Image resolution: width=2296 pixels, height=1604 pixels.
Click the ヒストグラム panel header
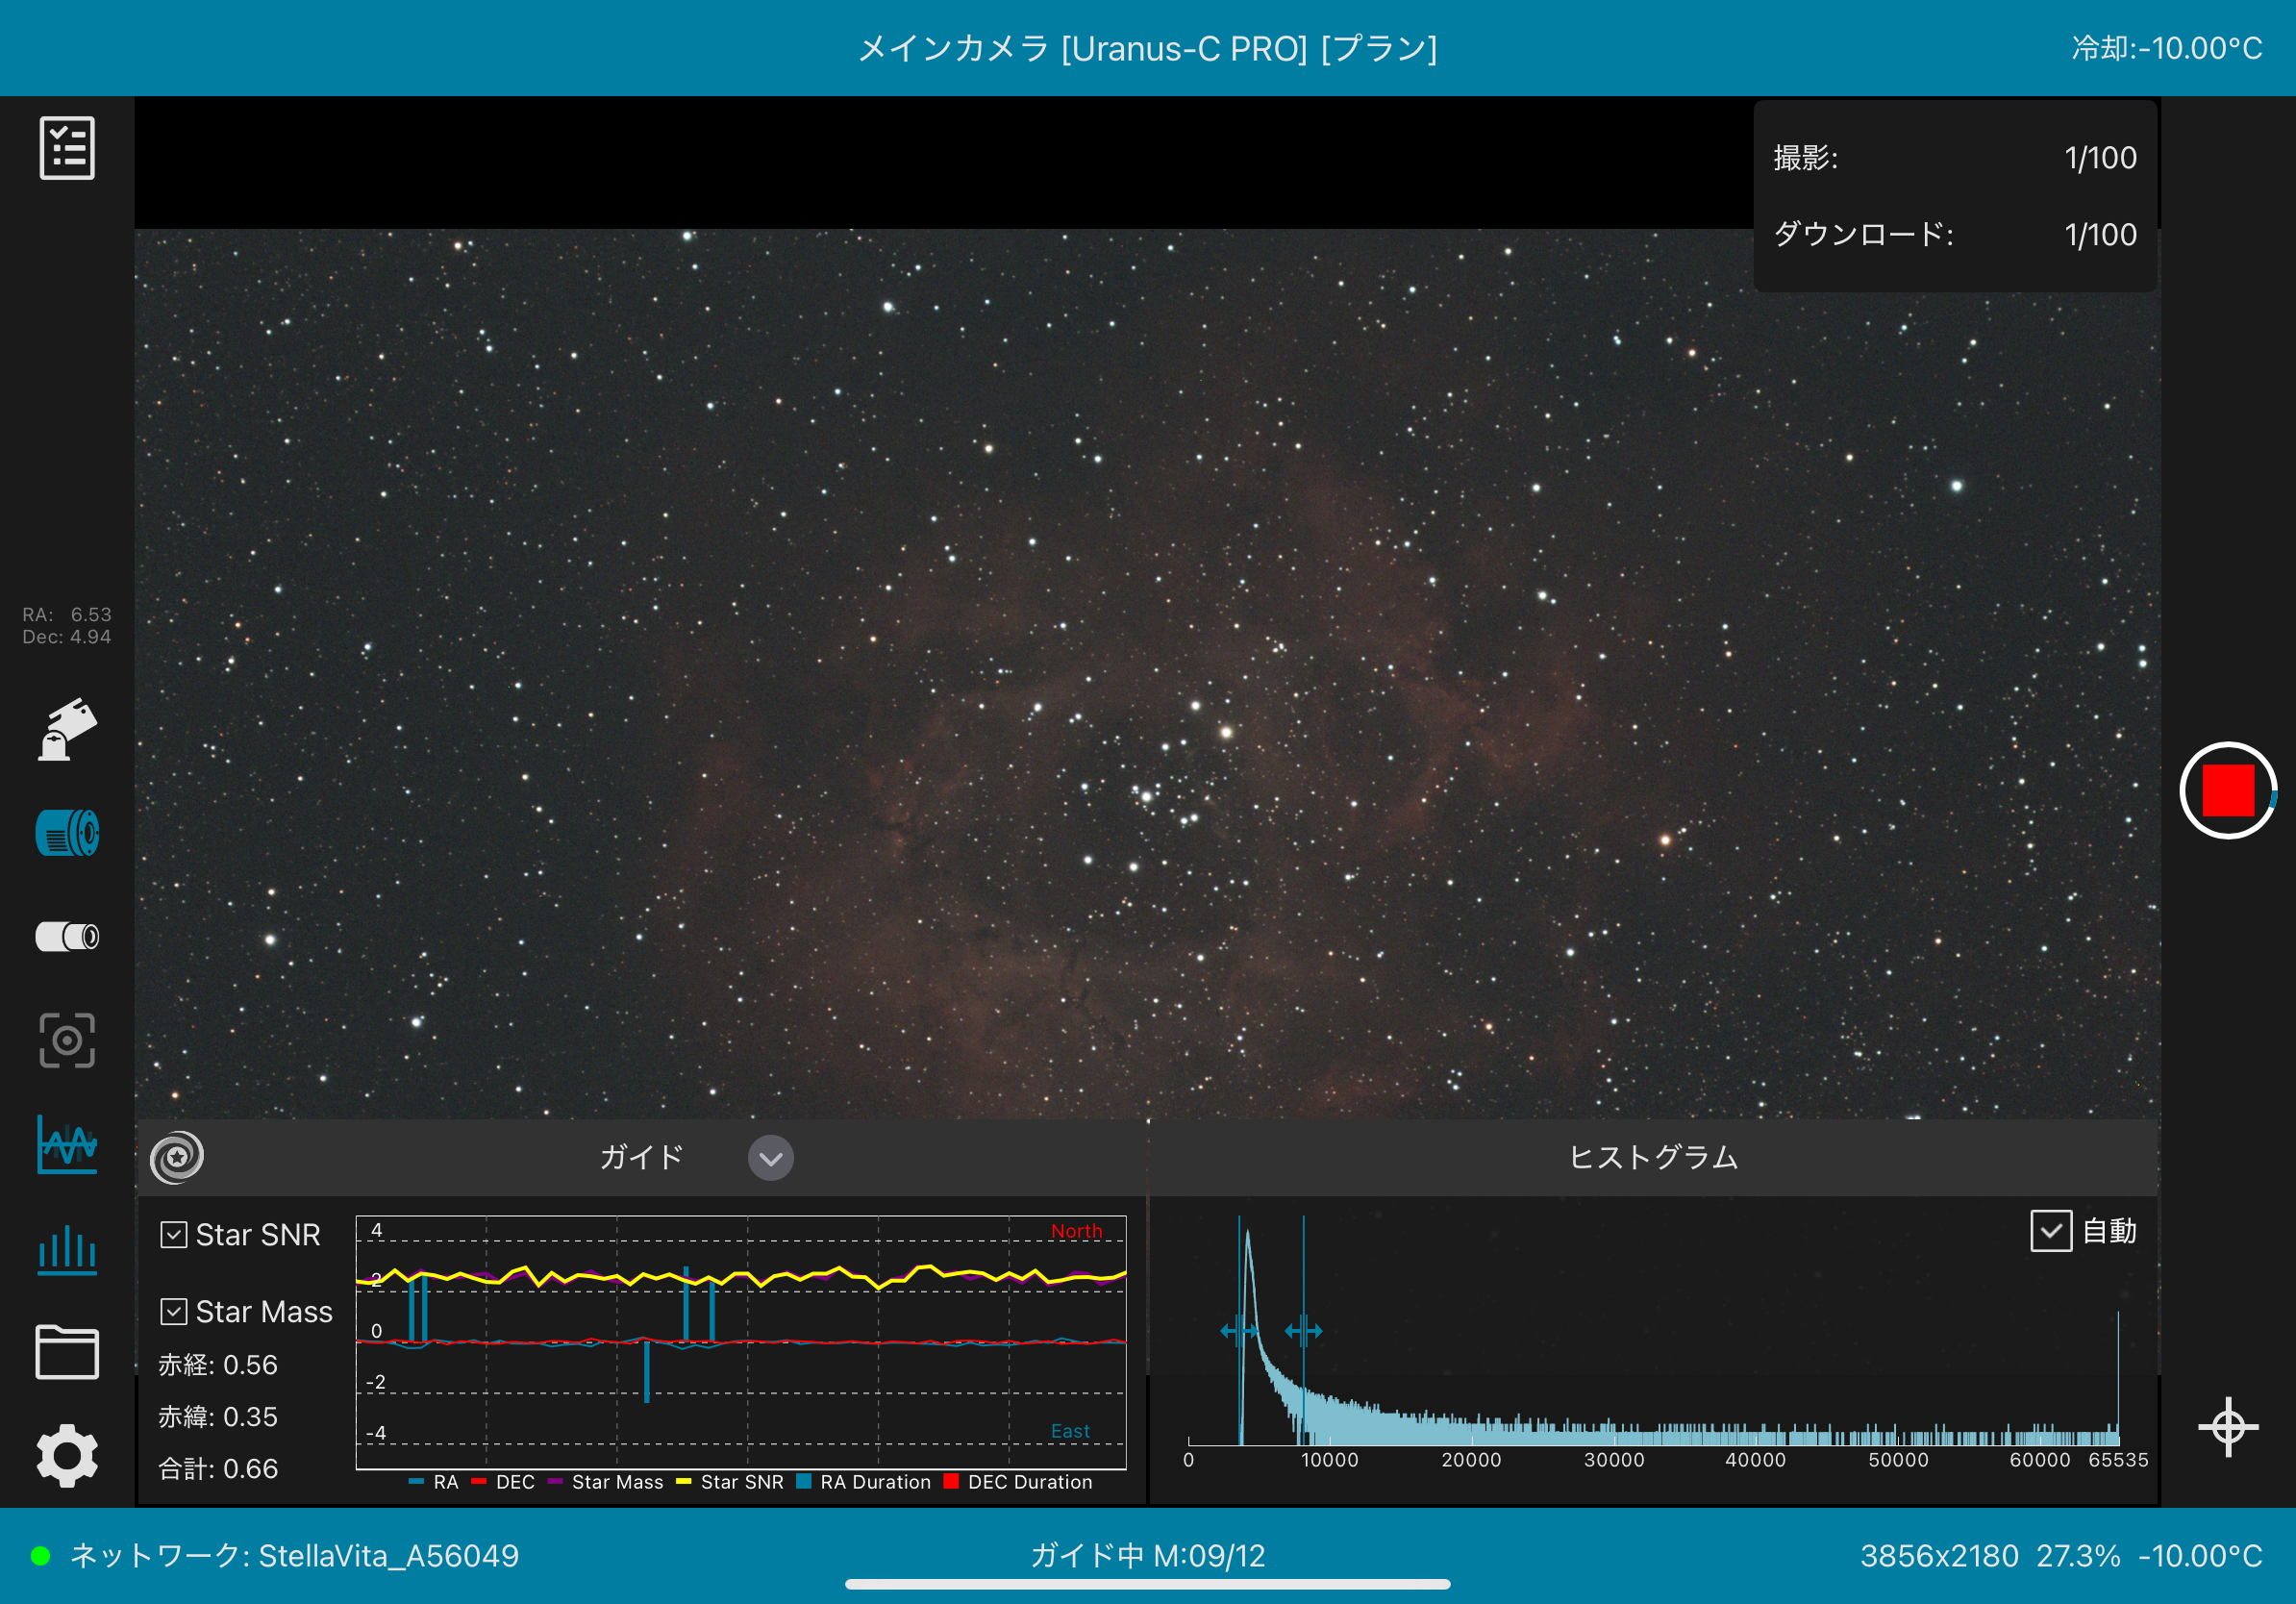pyautogui.click(x=1653, y=1157)
